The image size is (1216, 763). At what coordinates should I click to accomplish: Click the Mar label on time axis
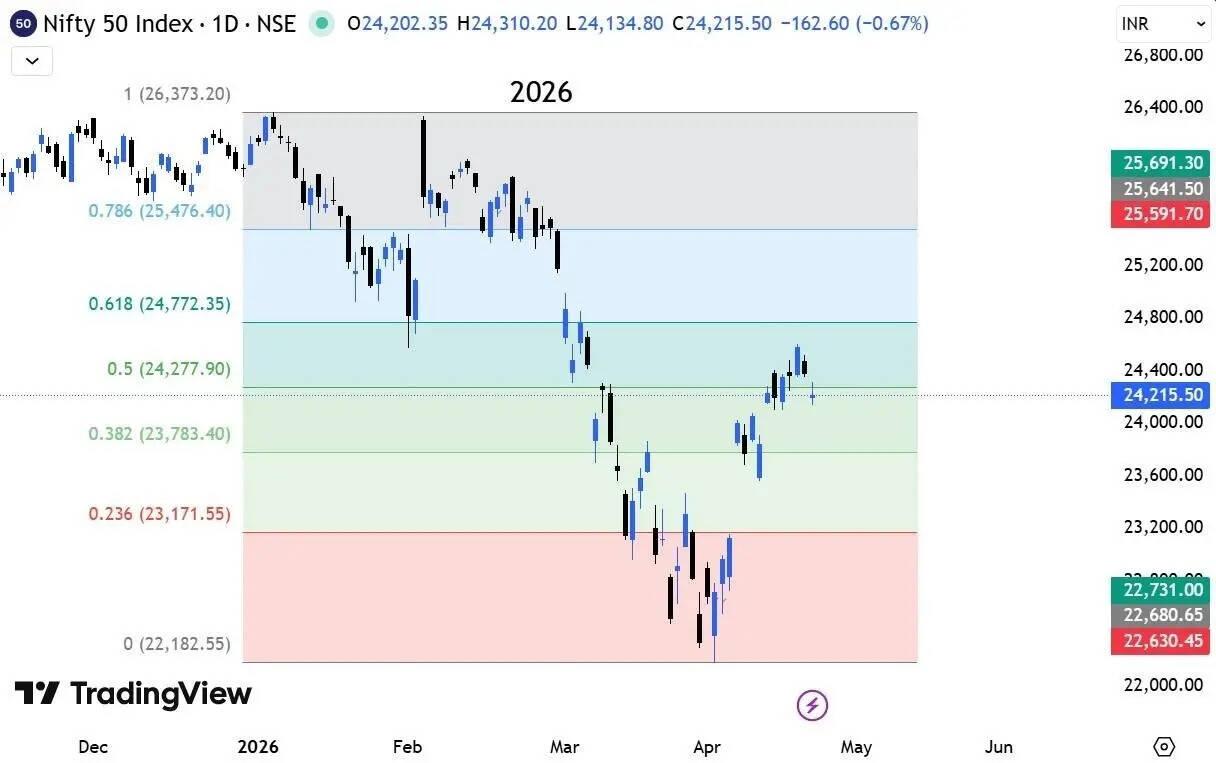565,747
